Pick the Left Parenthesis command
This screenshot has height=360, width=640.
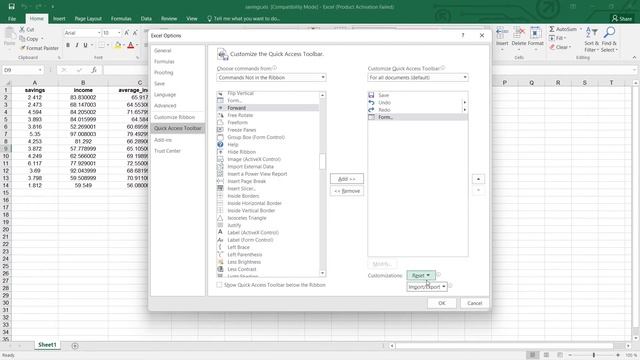(268, 255)
